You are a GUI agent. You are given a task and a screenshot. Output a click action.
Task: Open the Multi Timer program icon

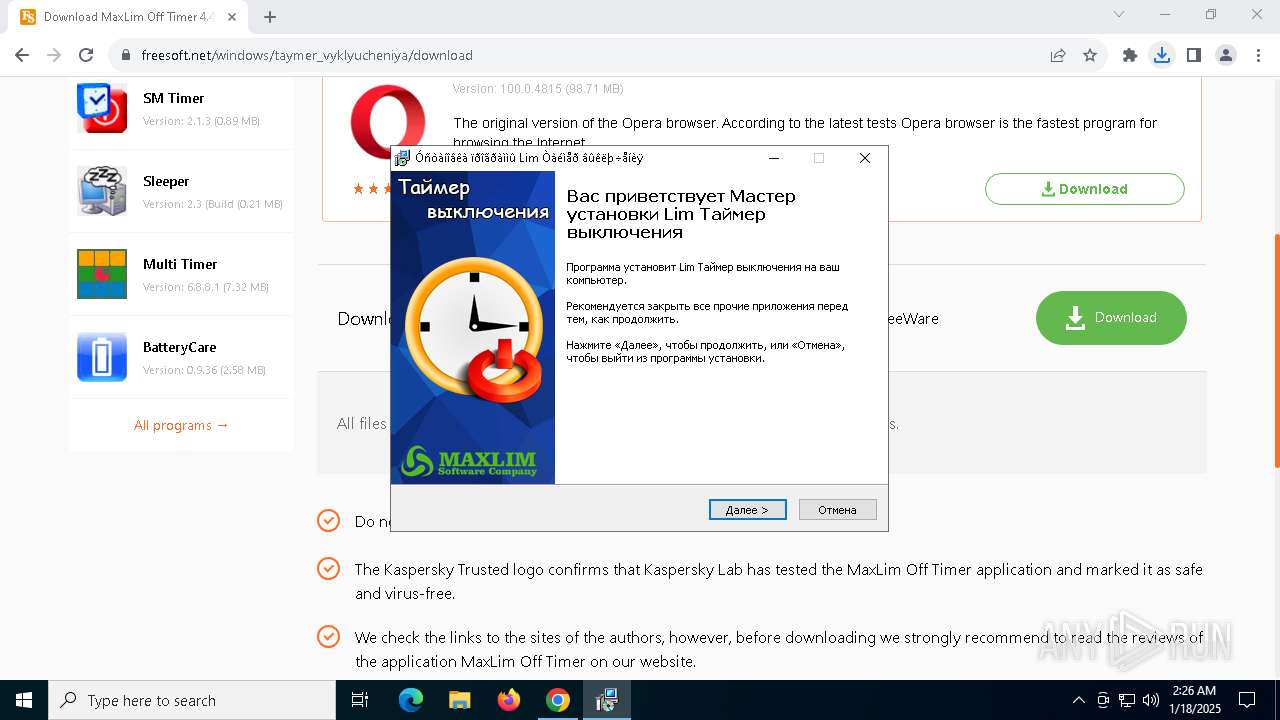coord(102,274)
